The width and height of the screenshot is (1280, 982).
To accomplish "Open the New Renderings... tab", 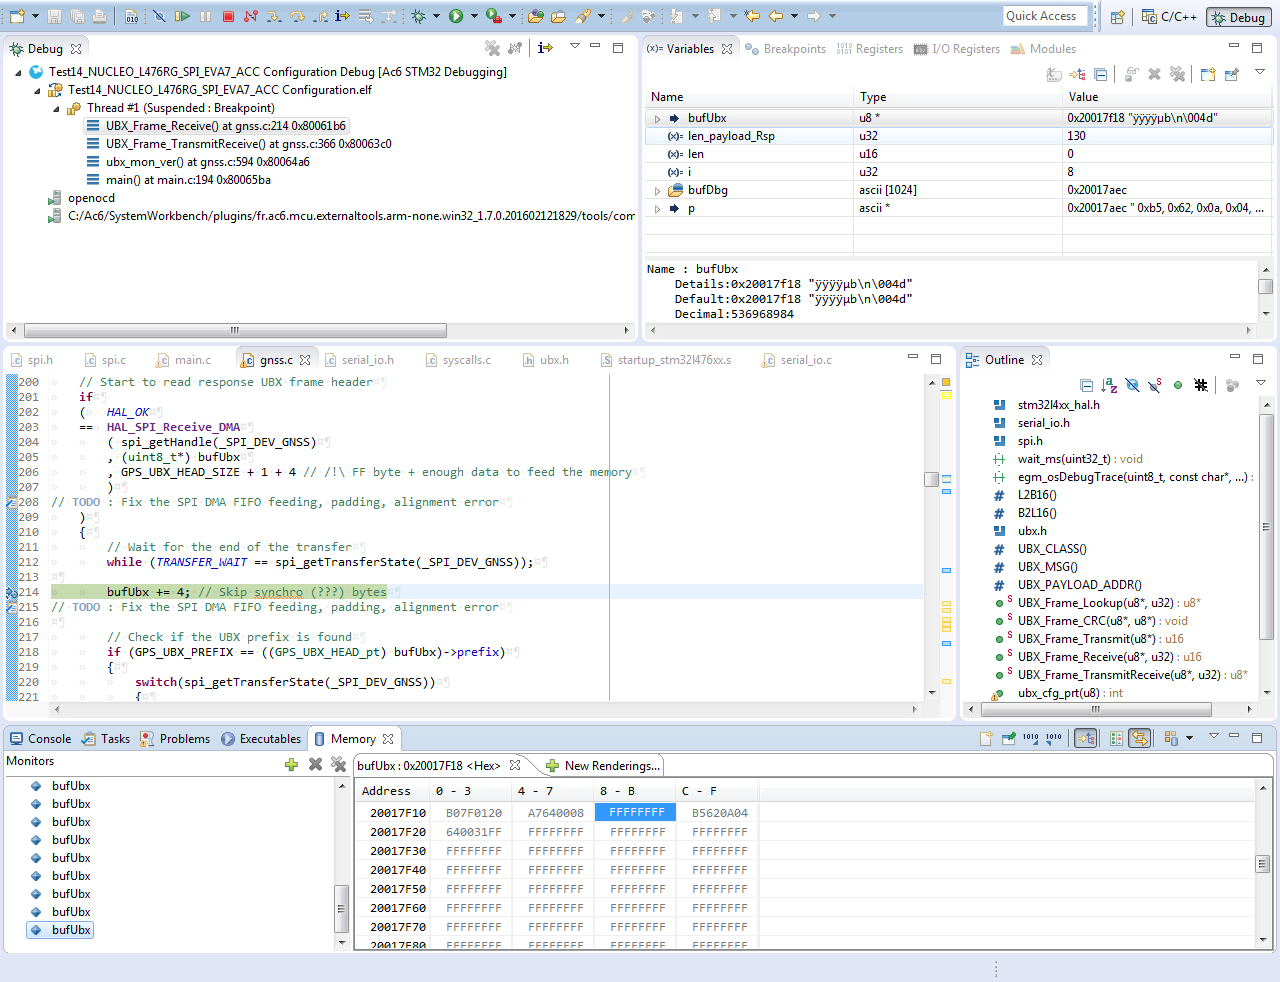I will 602,766.
